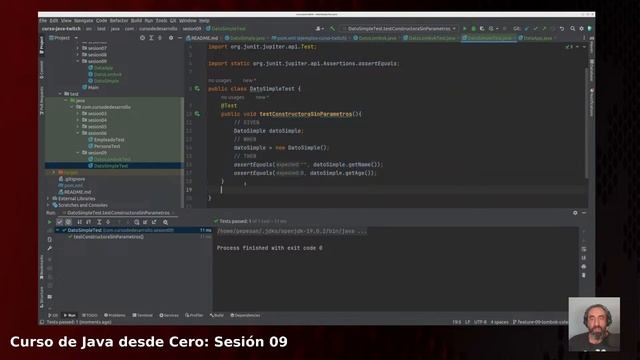The image size is (640, 360).
Task: Open the Services tool window
Action: coord(169,316)
